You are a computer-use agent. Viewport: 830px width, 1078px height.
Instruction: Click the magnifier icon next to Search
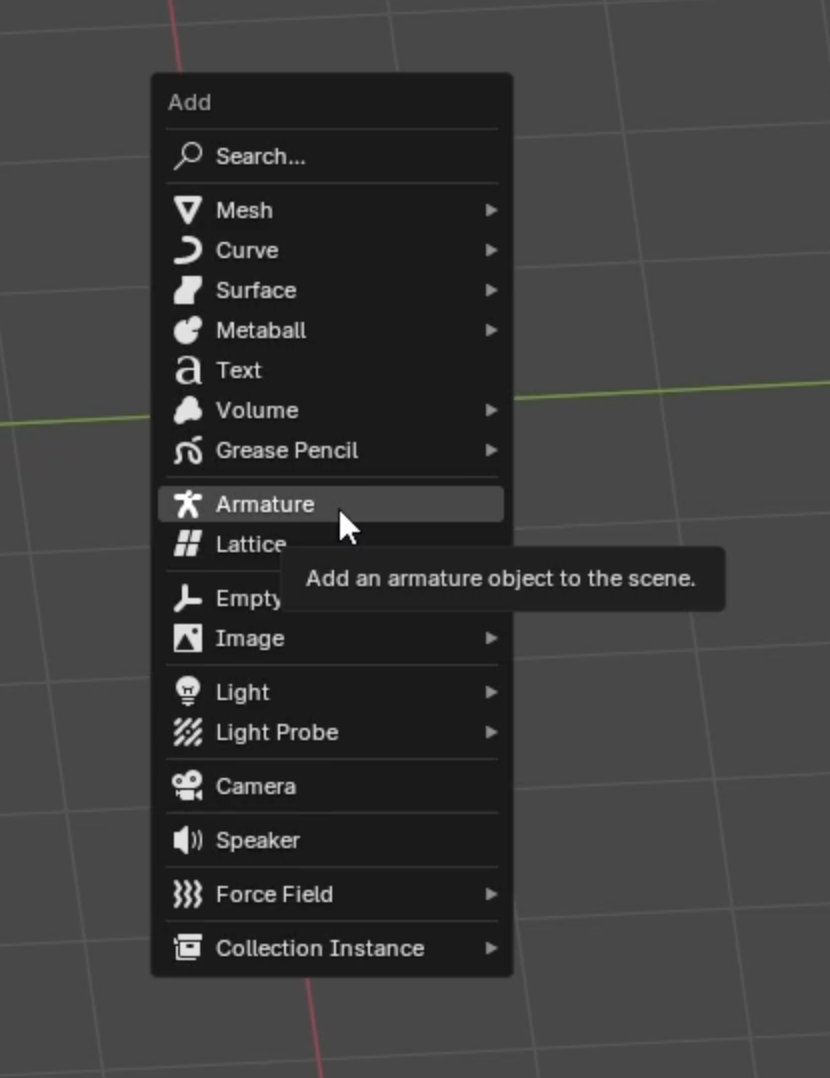pos(188,156)
